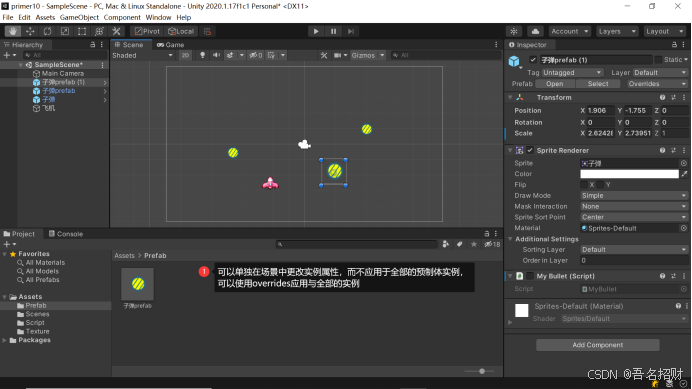Open the File menu
692x389 pixels.
tap(8, 17)
